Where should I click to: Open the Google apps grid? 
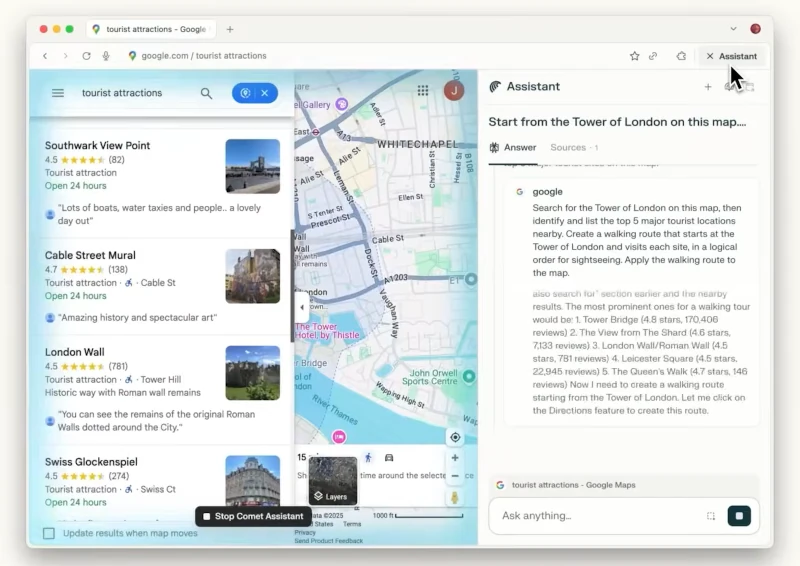pos(423,91)
